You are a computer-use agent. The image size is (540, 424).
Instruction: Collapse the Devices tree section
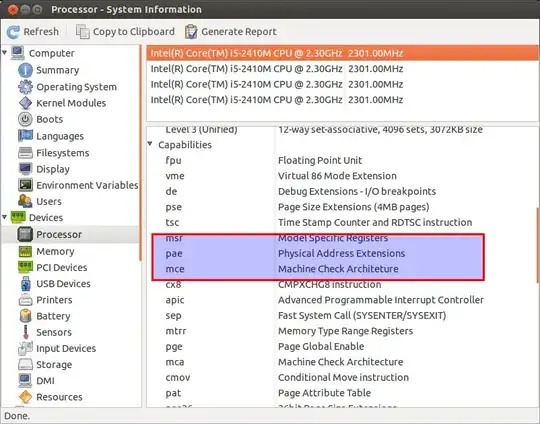click(4, 217)
